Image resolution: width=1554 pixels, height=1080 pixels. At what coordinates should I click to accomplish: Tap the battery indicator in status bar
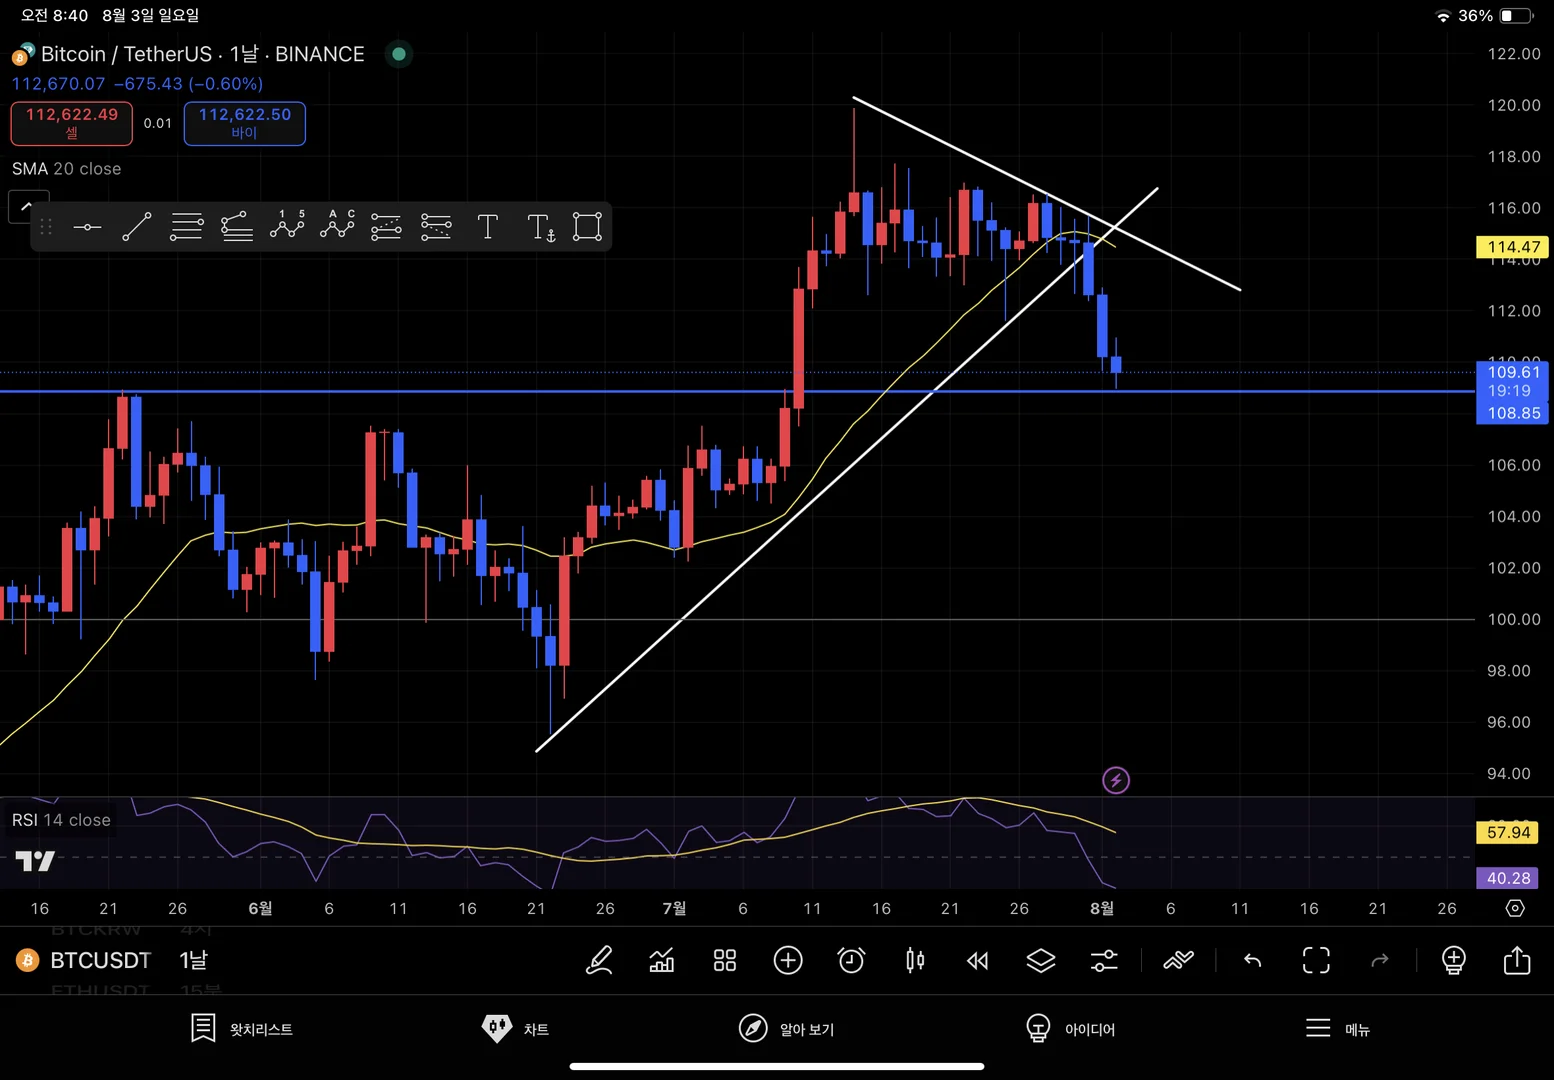point(1516,16)
